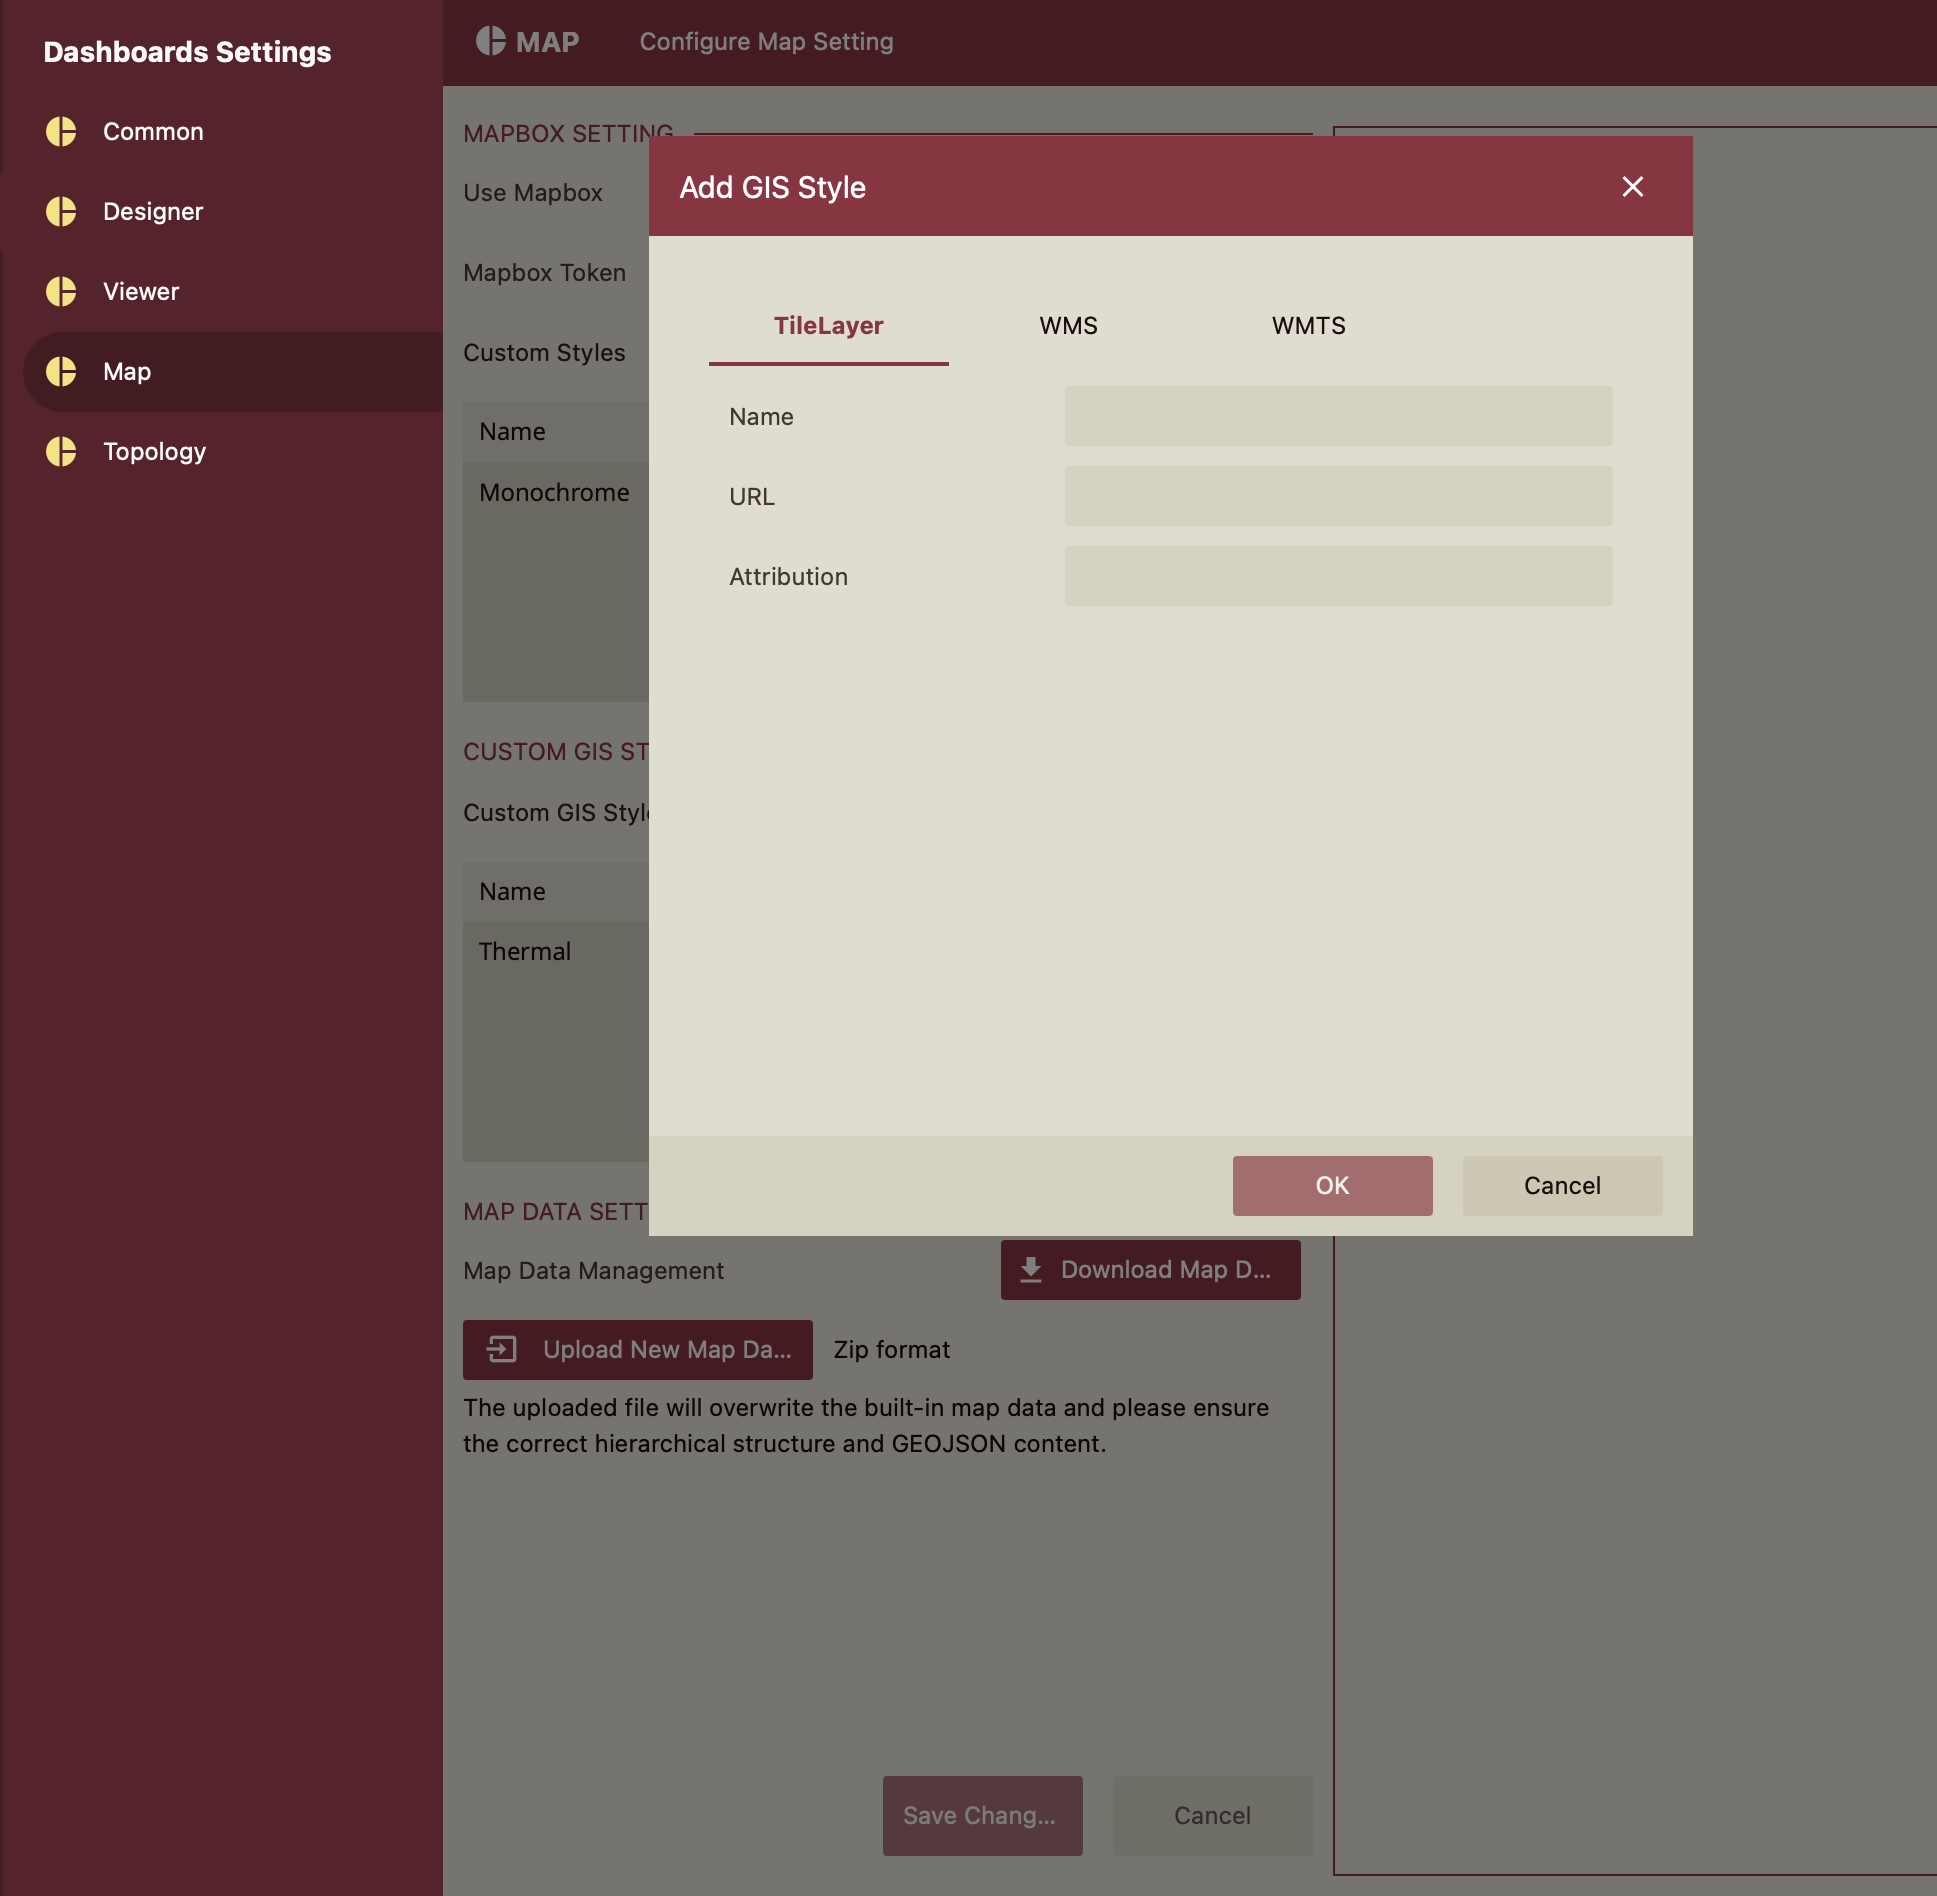Select the TileLayer tab
Screen dimensions: 1937x1896
click(828, 326)
